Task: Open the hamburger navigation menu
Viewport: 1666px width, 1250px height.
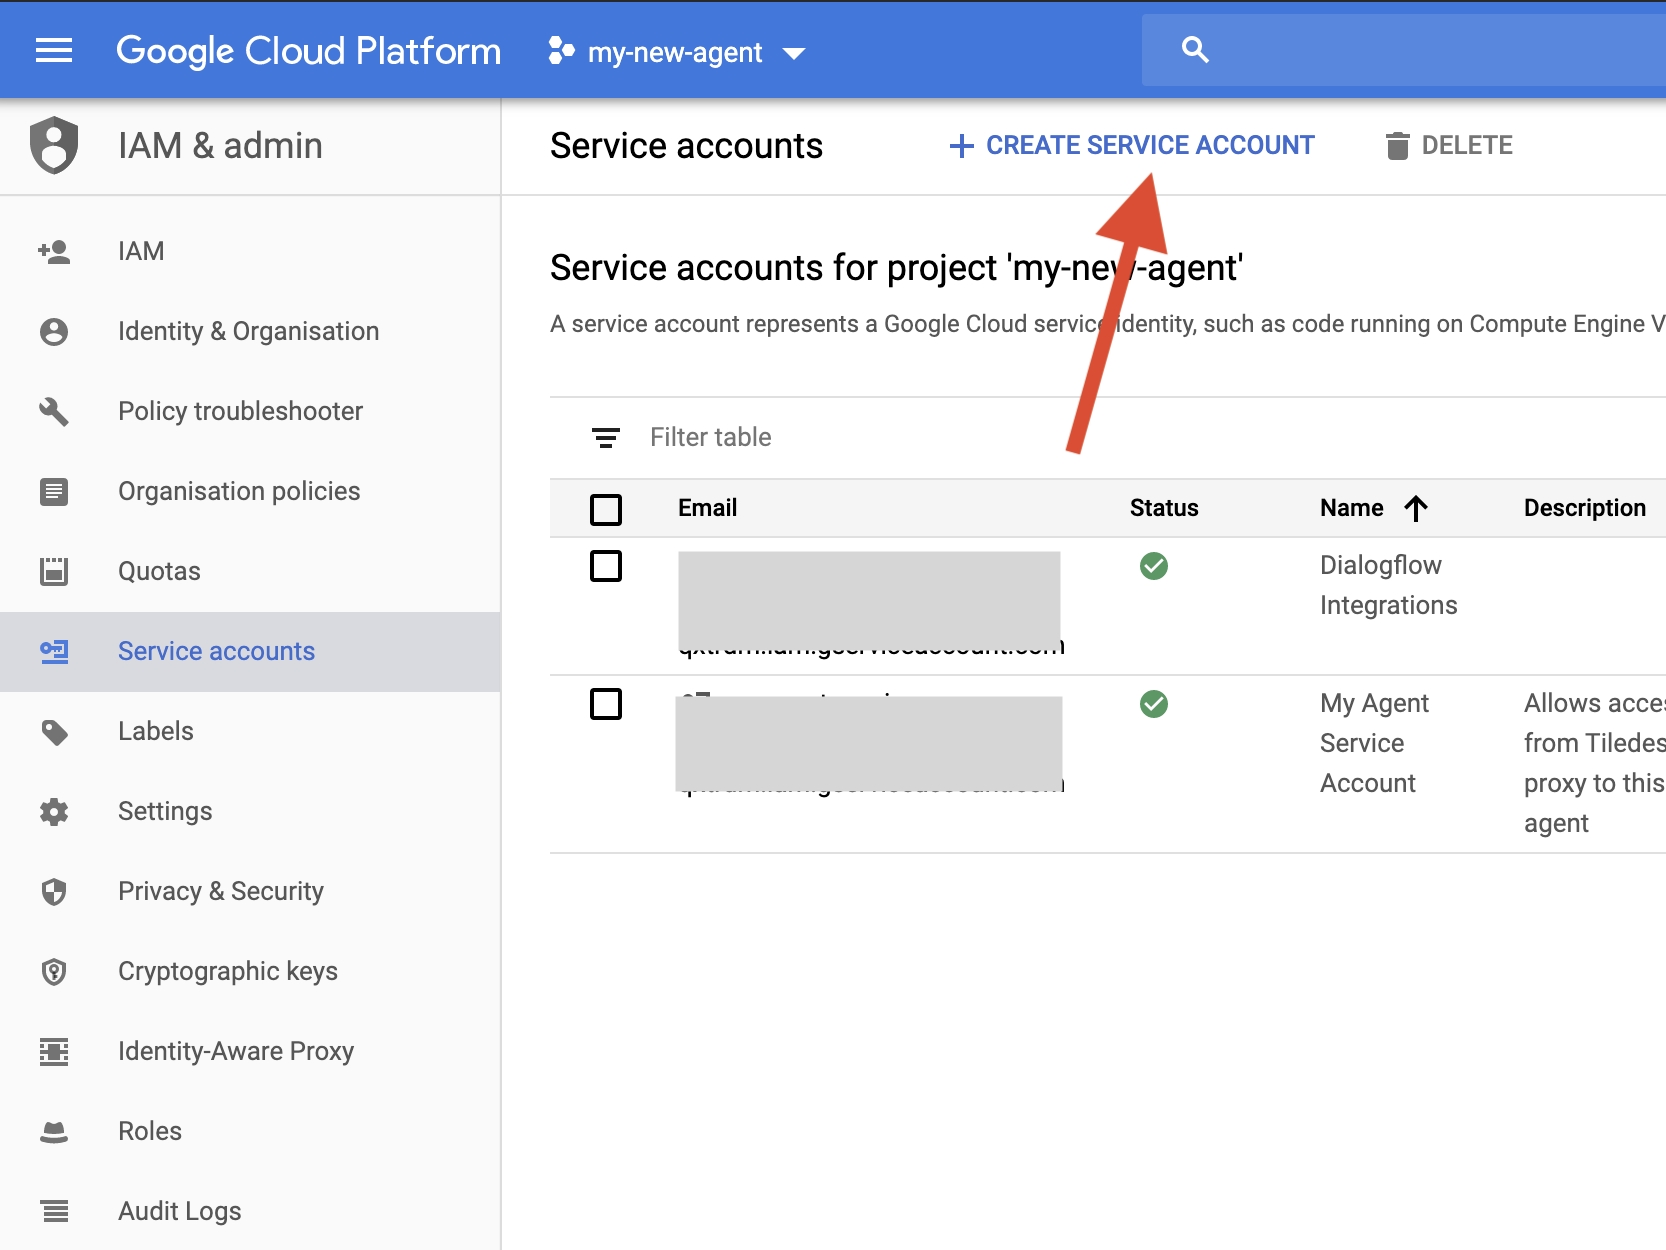Action: click(x=54, y=50)
